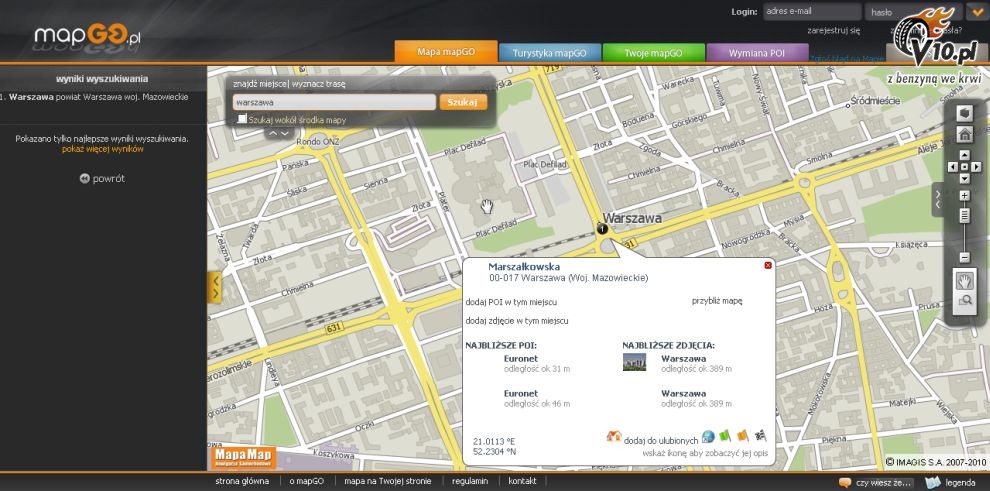
Task: Open the kontakt footer link
Action: click(x=522, y=481)
